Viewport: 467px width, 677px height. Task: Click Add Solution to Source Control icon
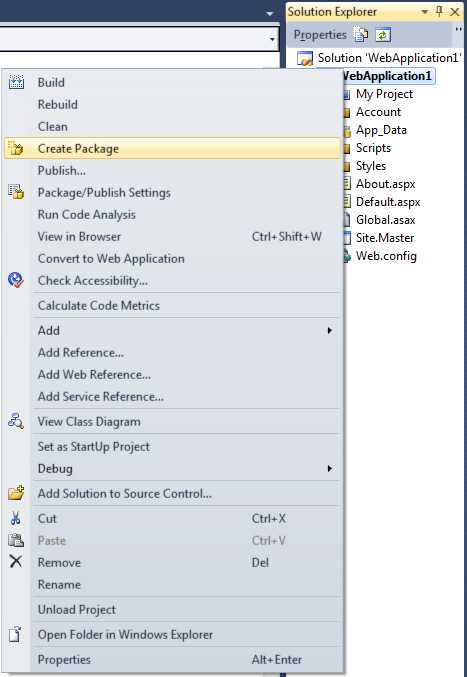[16, 493]
